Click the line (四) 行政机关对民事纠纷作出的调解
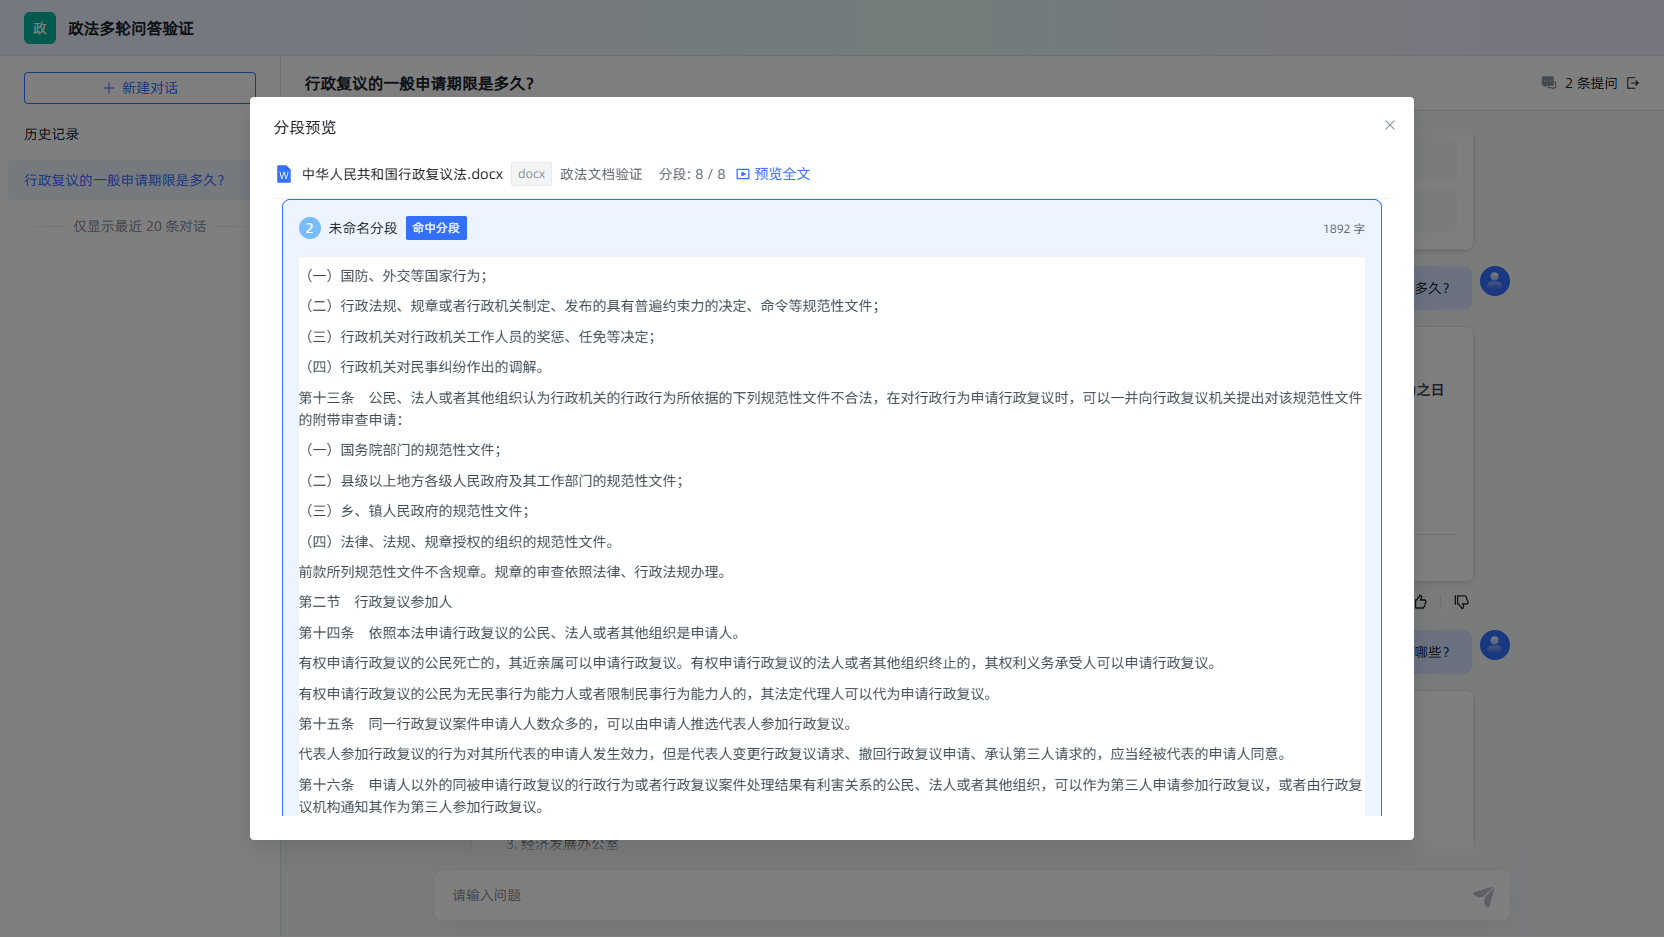The image size is (1664, 937). 422,367
